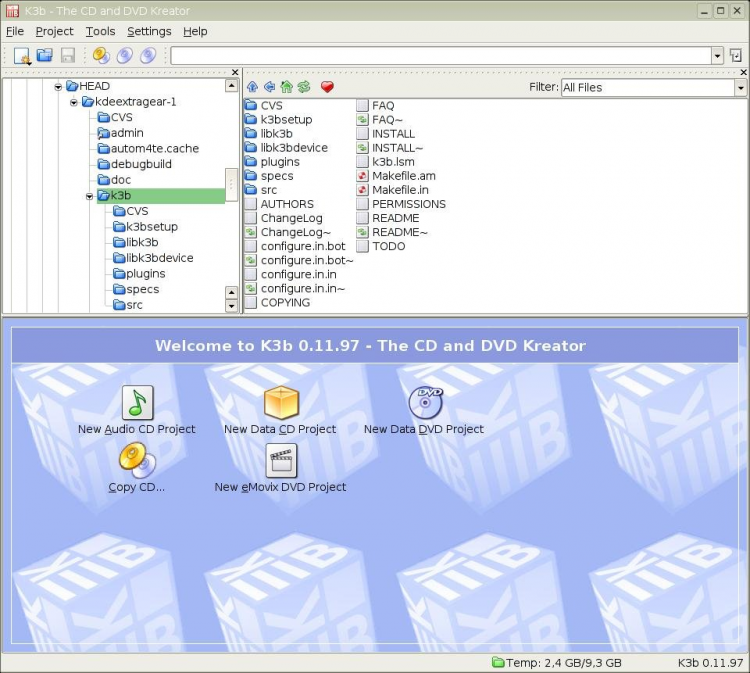
Task: Select debugbuild folder in the tree
Action: click(x=134, y=165)
